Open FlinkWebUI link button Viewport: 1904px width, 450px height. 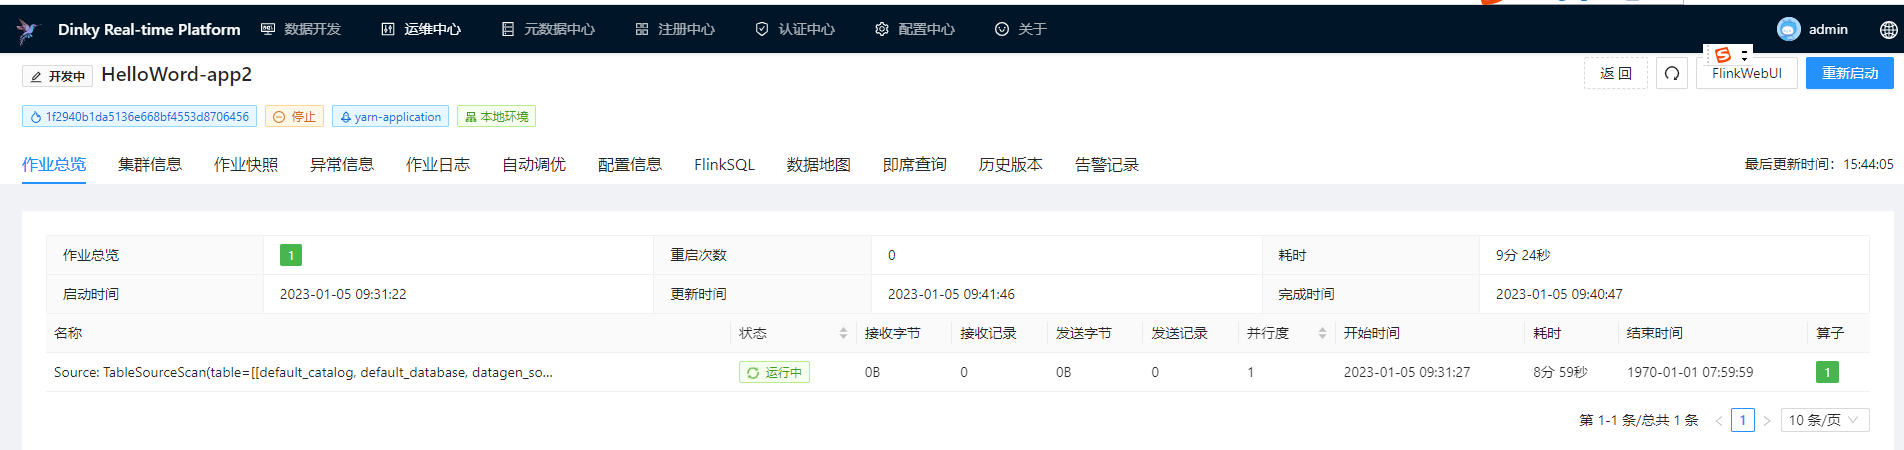tap(1747, 73)
